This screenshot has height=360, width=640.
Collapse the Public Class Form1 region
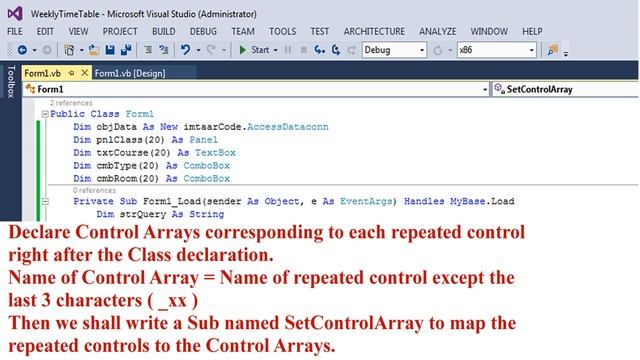pyautogui.click(x=45, y=114)
